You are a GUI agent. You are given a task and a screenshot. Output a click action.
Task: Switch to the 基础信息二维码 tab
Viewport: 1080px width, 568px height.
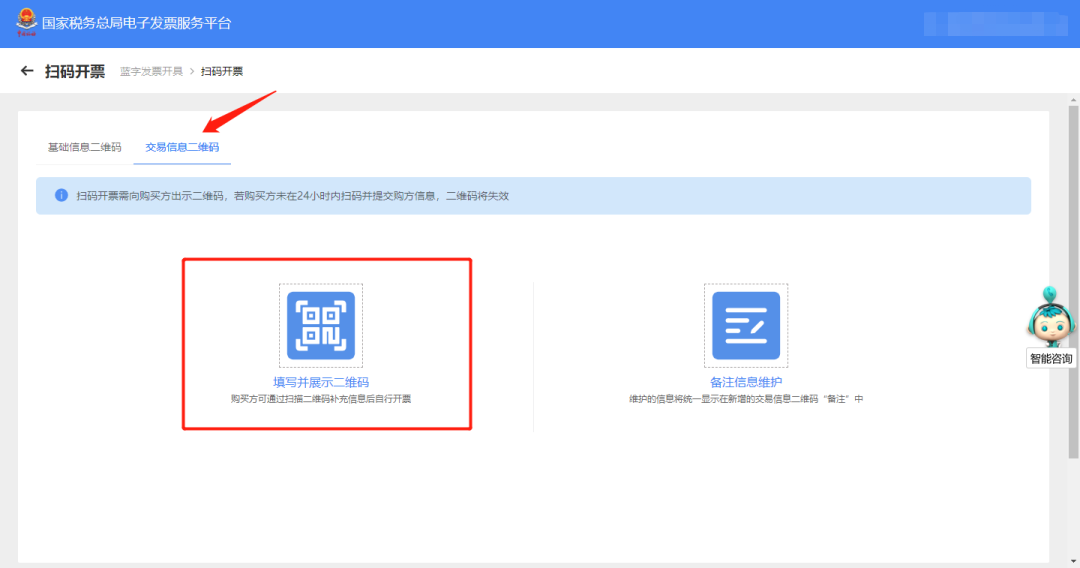(x=84, y=147)
